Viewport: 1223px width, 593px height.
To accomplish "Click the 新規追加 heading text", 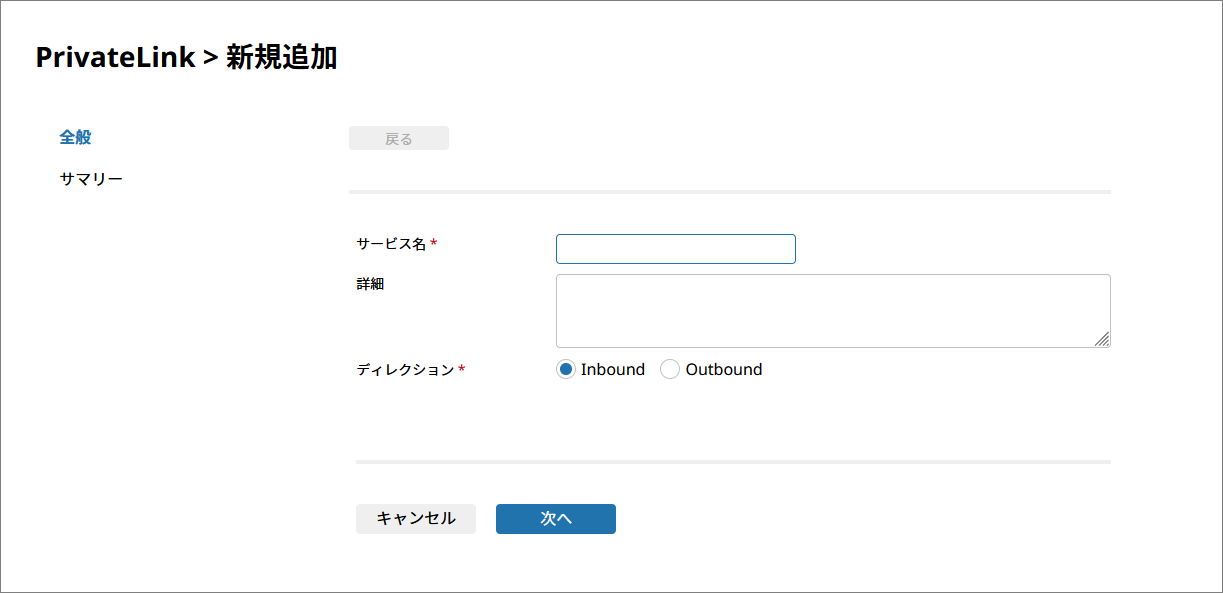I will click(x=281, y=58).
